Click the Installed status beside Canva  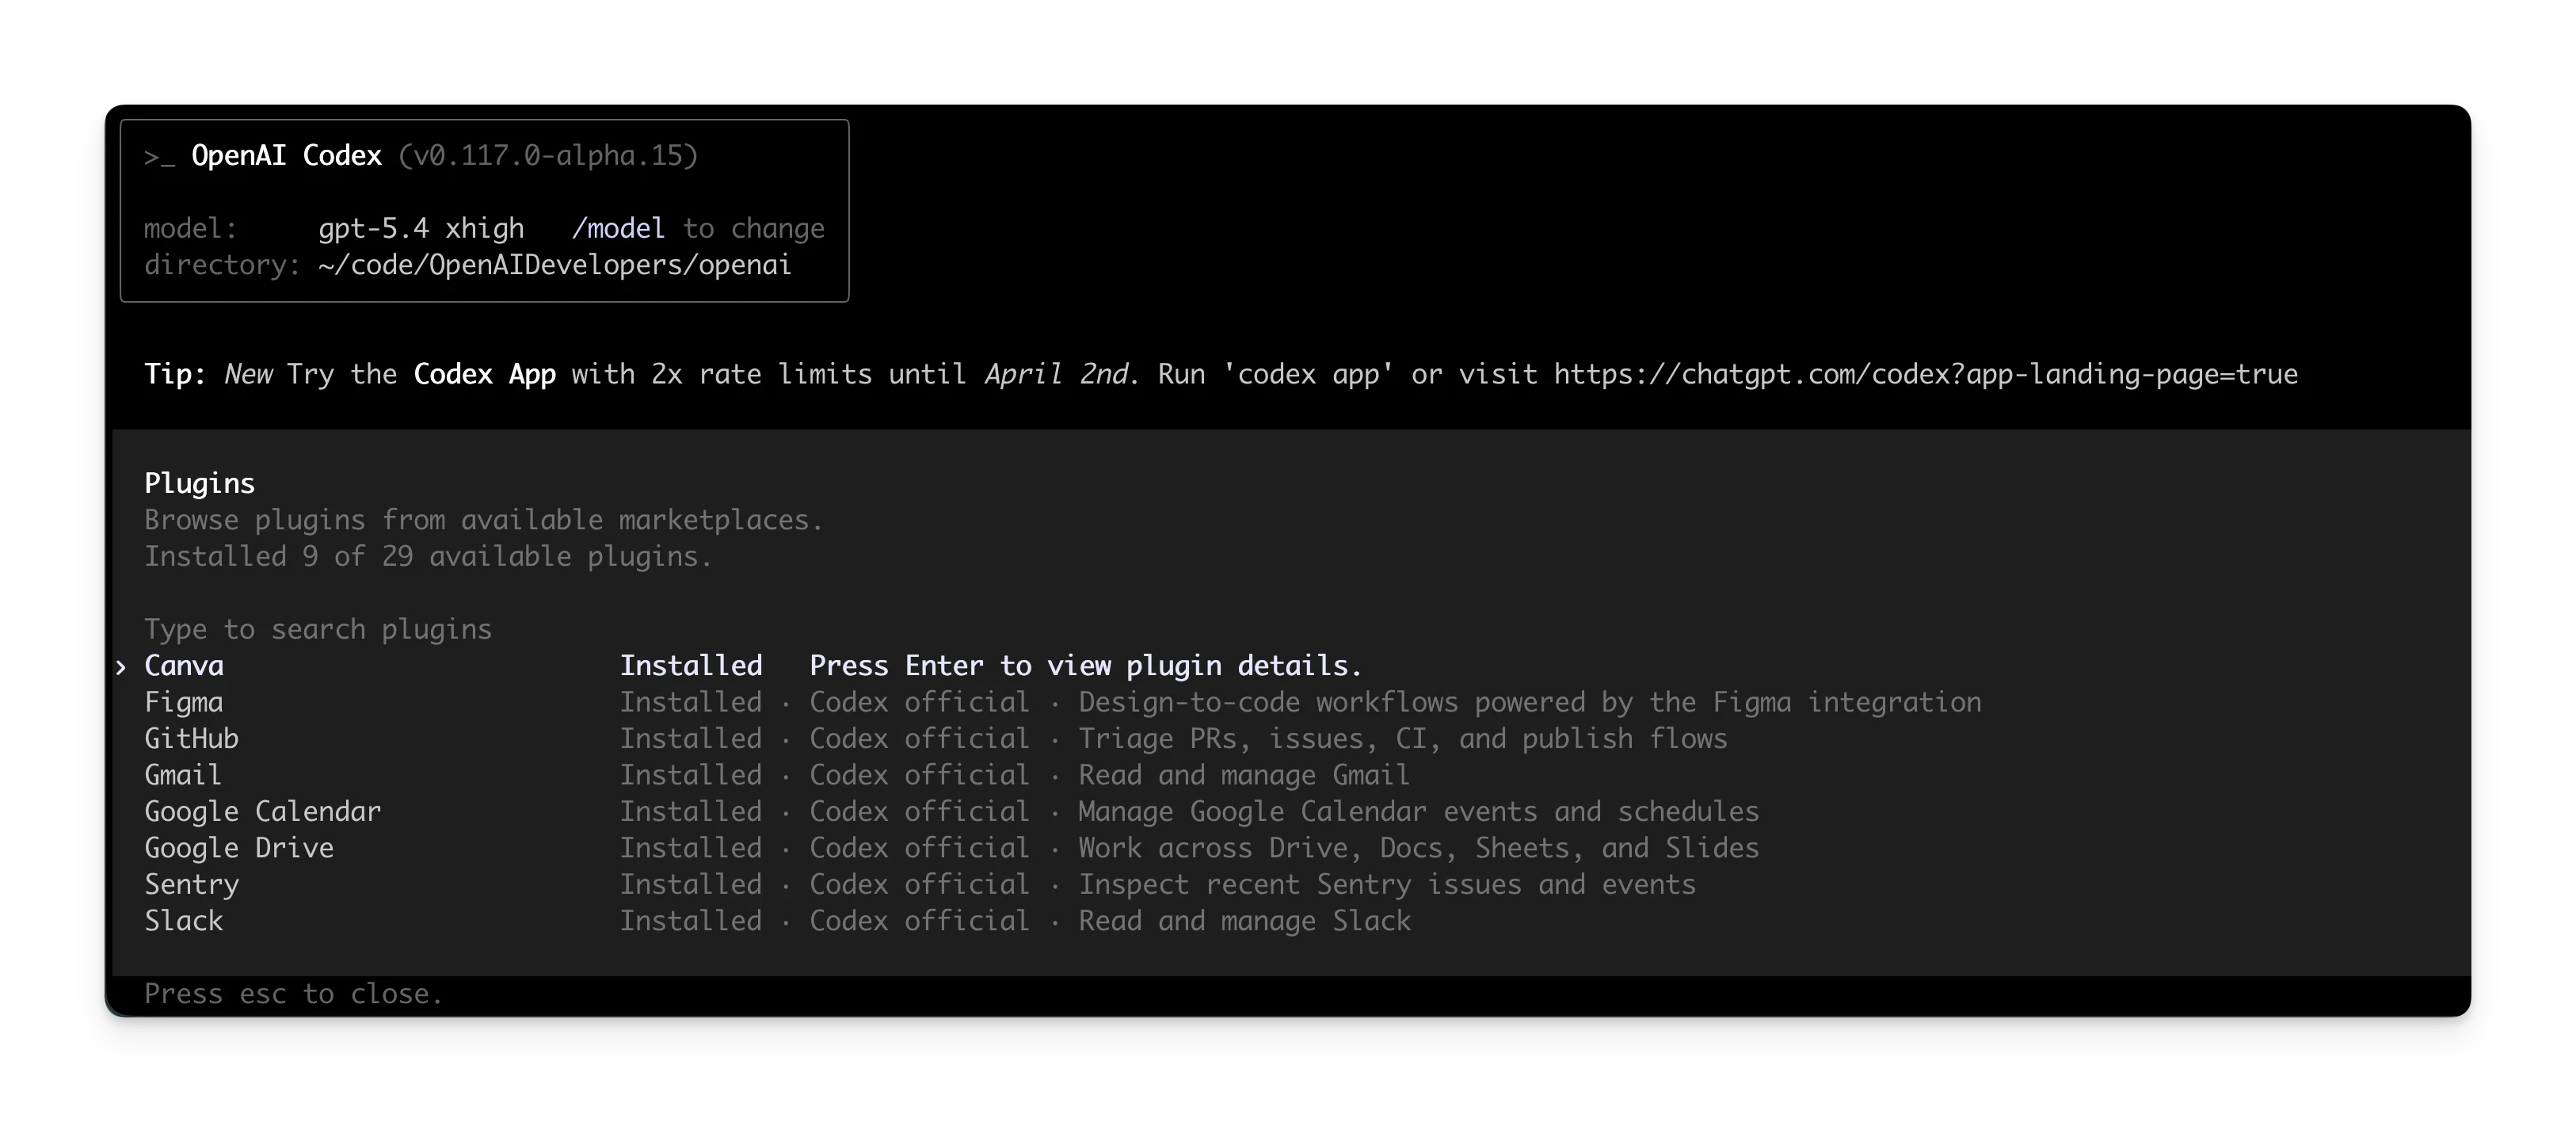click(x=691, y=666)
